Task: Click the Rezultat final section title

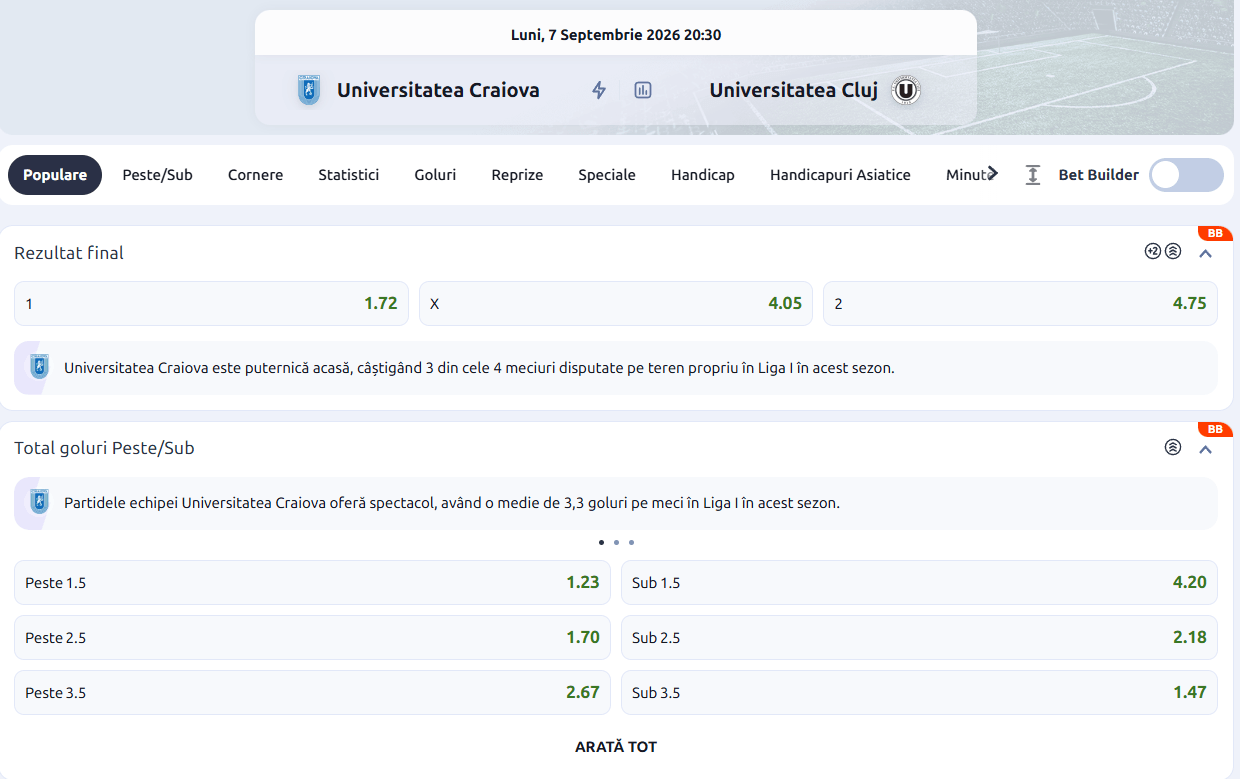Action: click(x=69, y=253)
